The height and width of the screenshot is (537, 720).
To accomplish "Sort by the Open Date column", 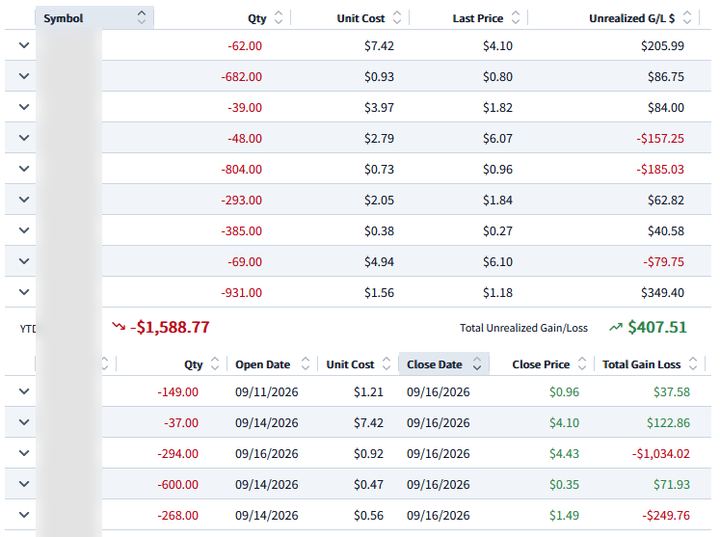I will pyautogui.click(x=263, y=364).
